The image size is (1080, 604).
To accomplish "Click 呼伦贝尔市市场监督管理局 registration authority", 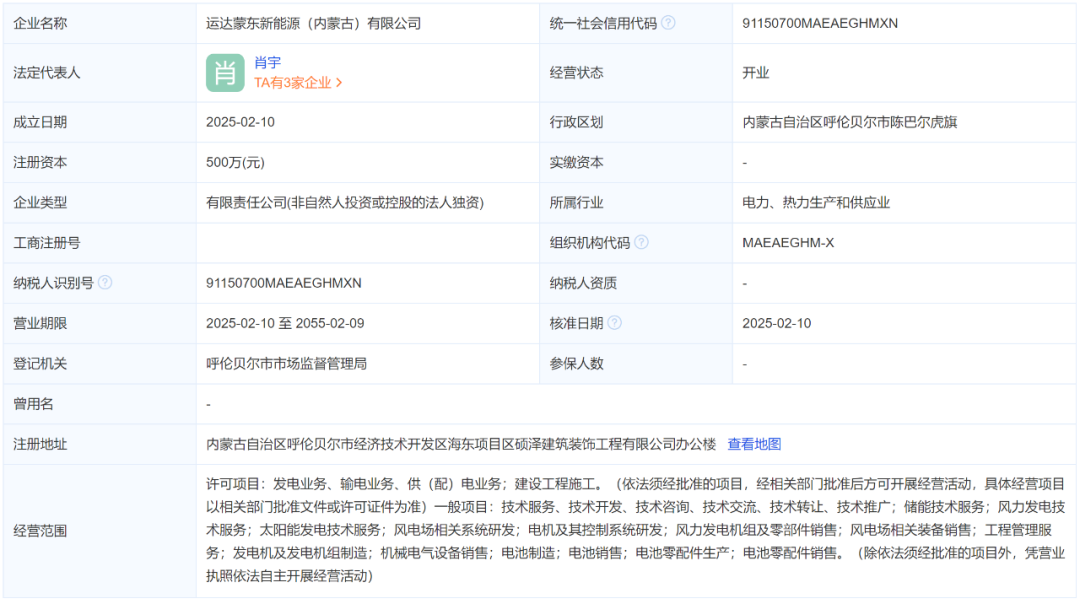I will (x=287, y=364).
